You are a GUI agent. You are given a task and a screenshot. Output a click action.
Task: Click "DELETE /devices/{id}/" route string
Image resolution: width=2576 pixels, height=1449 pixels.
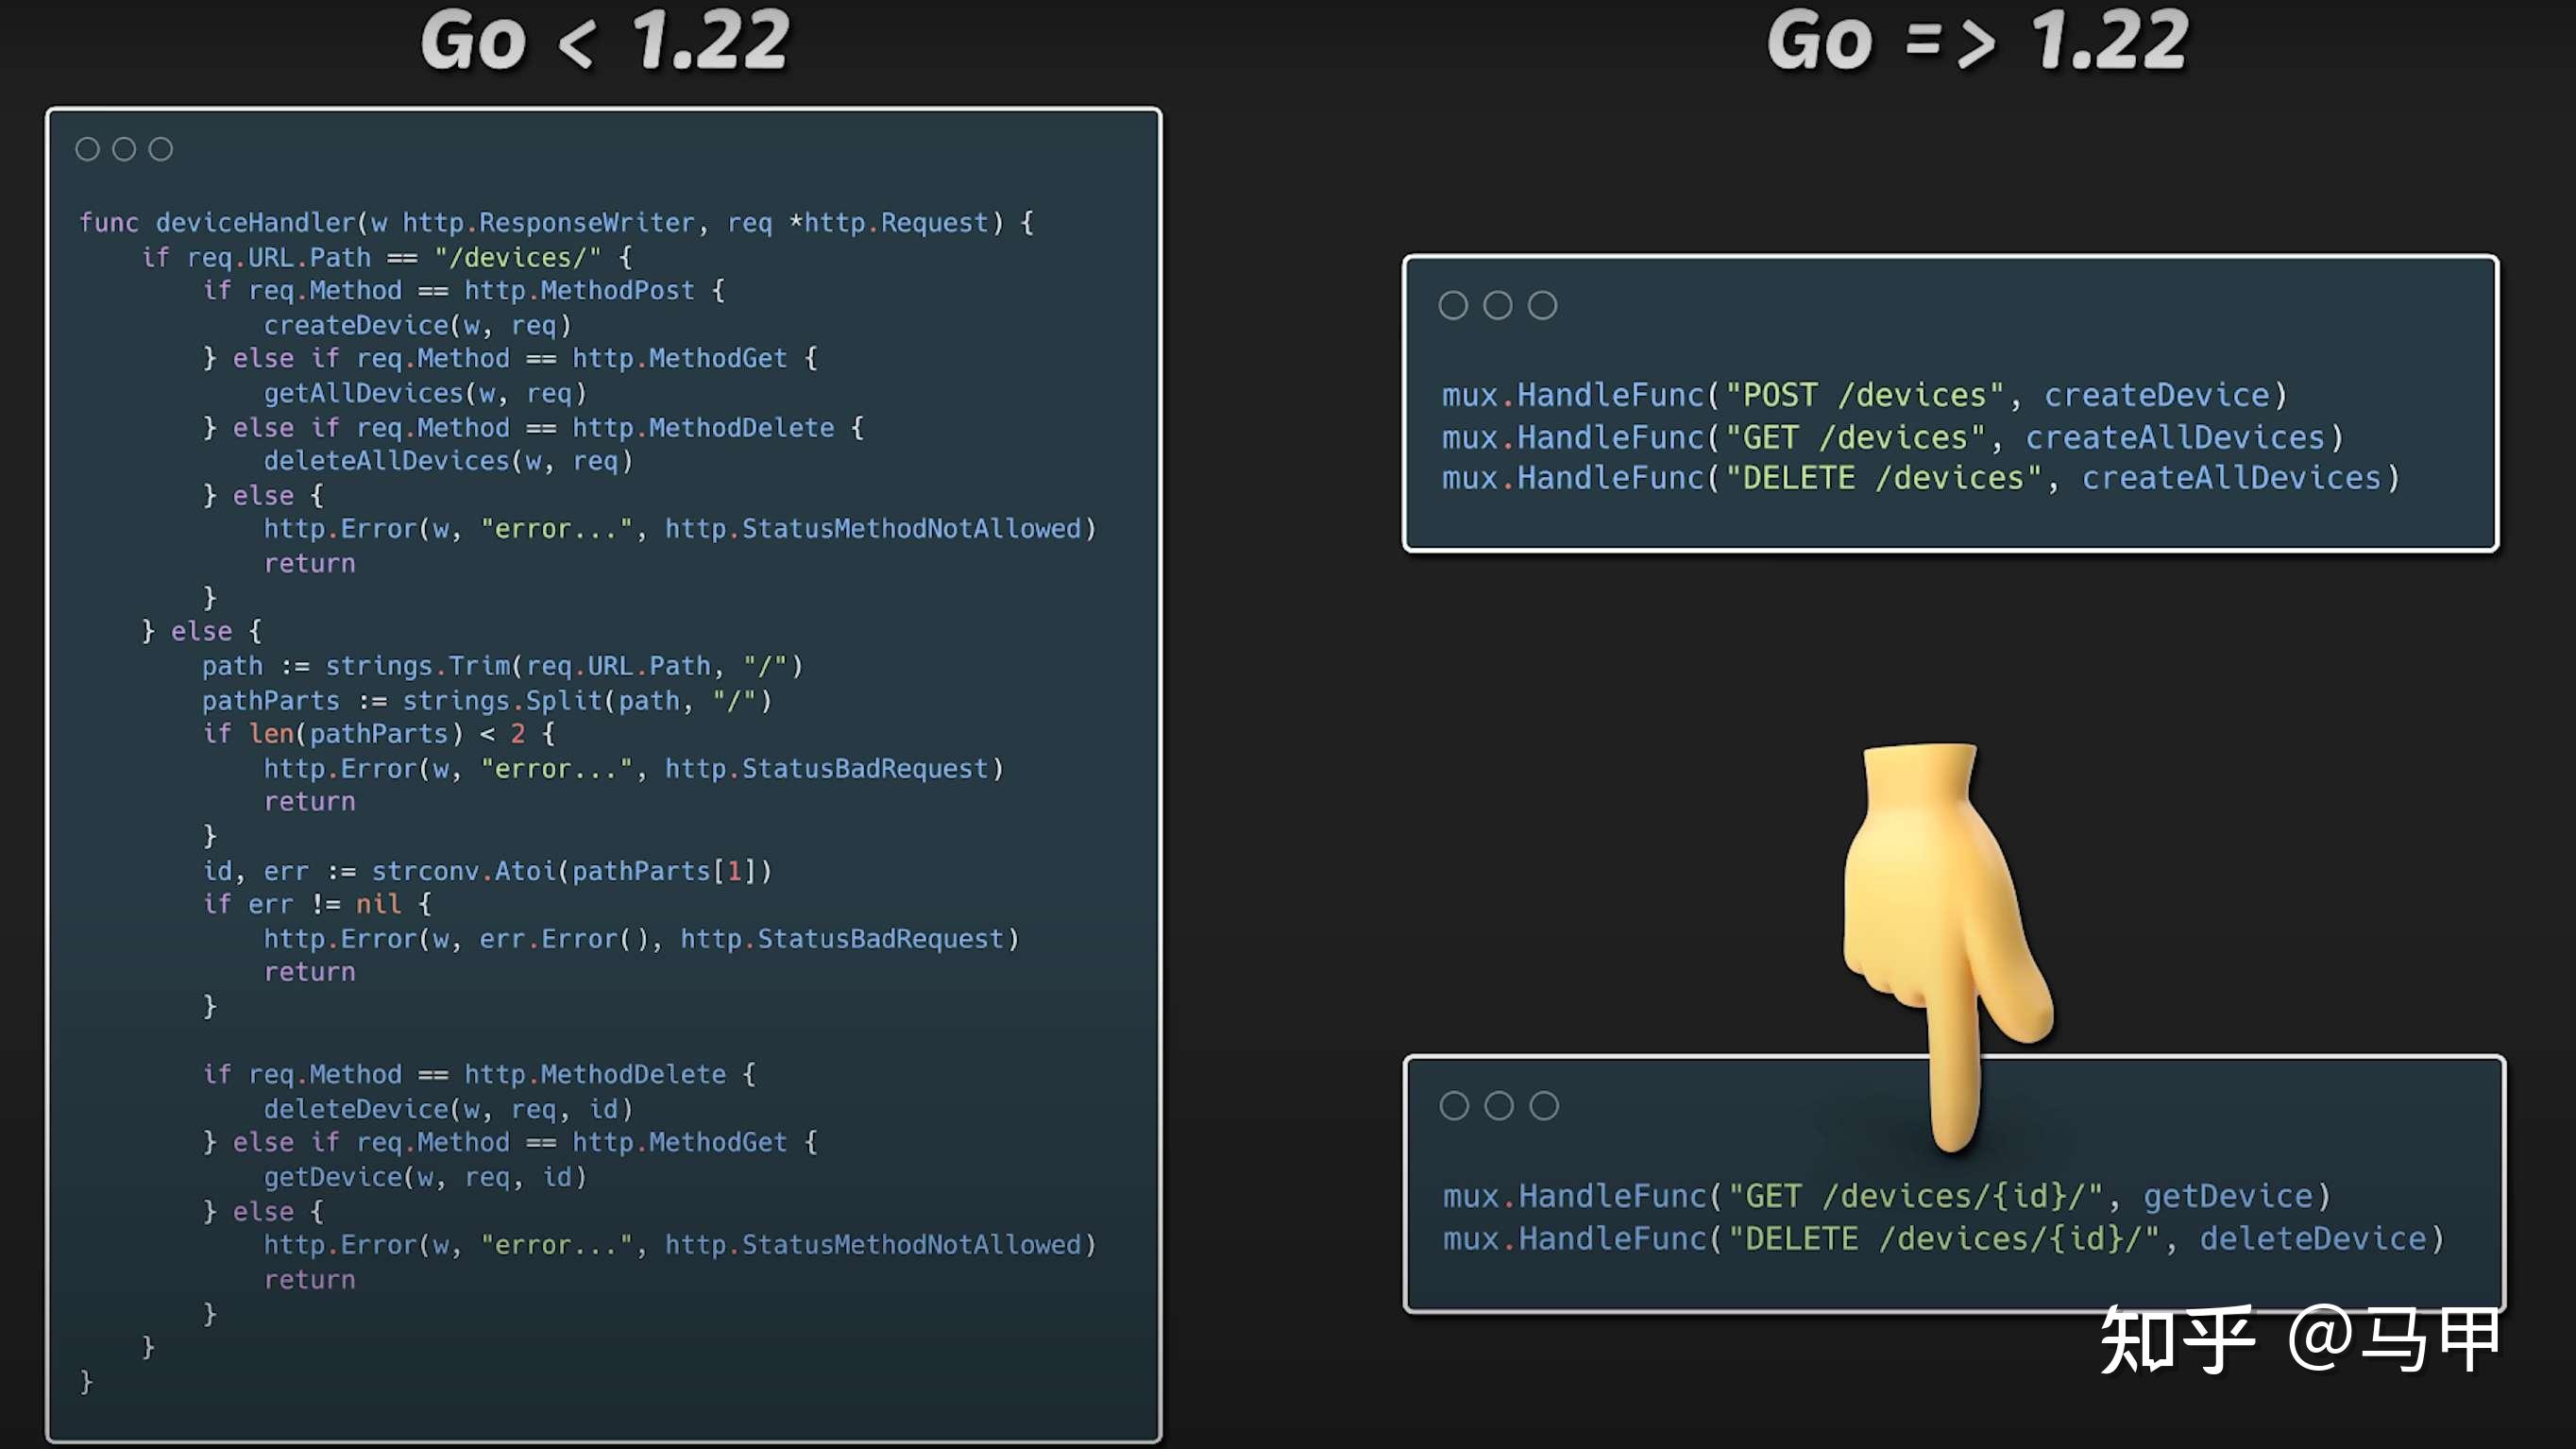pos(1944,1239)
